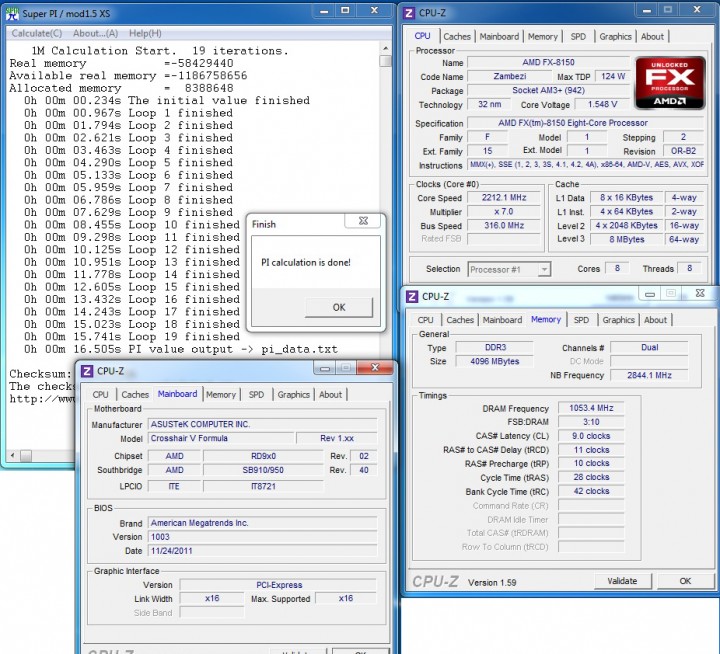The image size is (720, 654).
Task: Click Validate button in CPU-Z Memory window
Action: [622, 581]
